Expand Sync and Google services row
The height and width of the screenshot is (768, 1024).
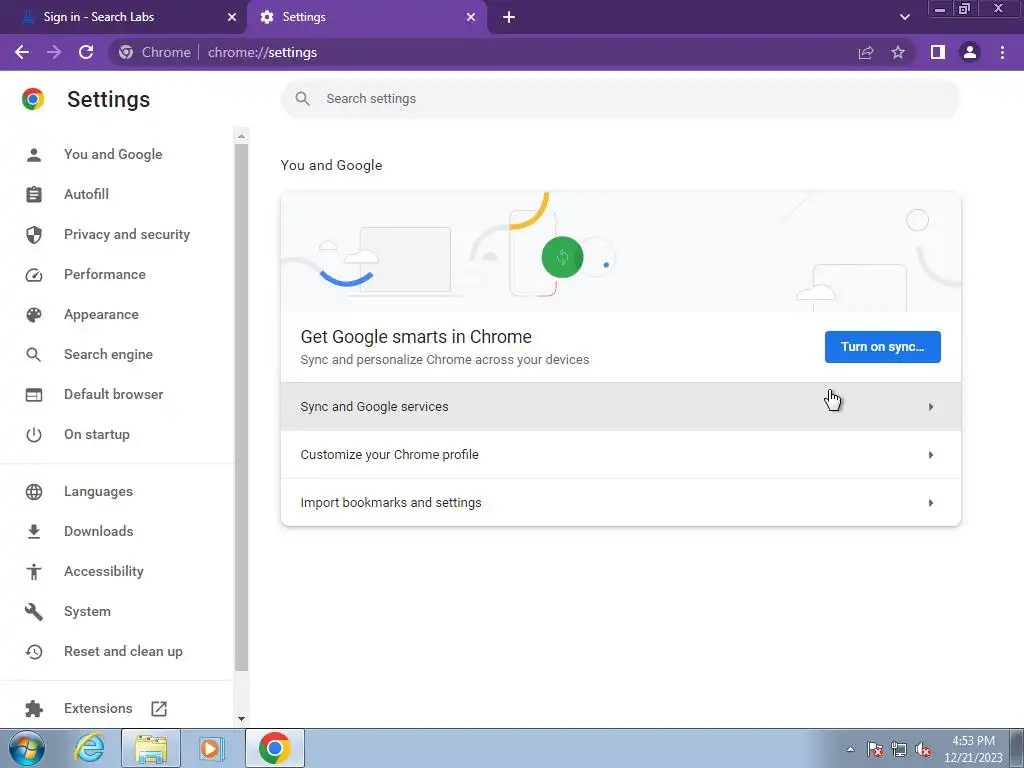620,407
